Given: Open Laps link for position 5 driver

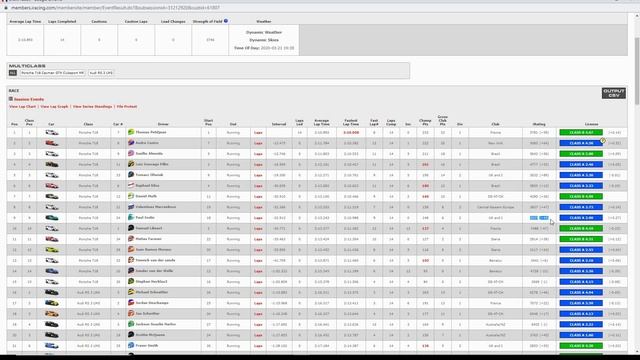Looking at the screenshot, I should (x=258, y=175).
